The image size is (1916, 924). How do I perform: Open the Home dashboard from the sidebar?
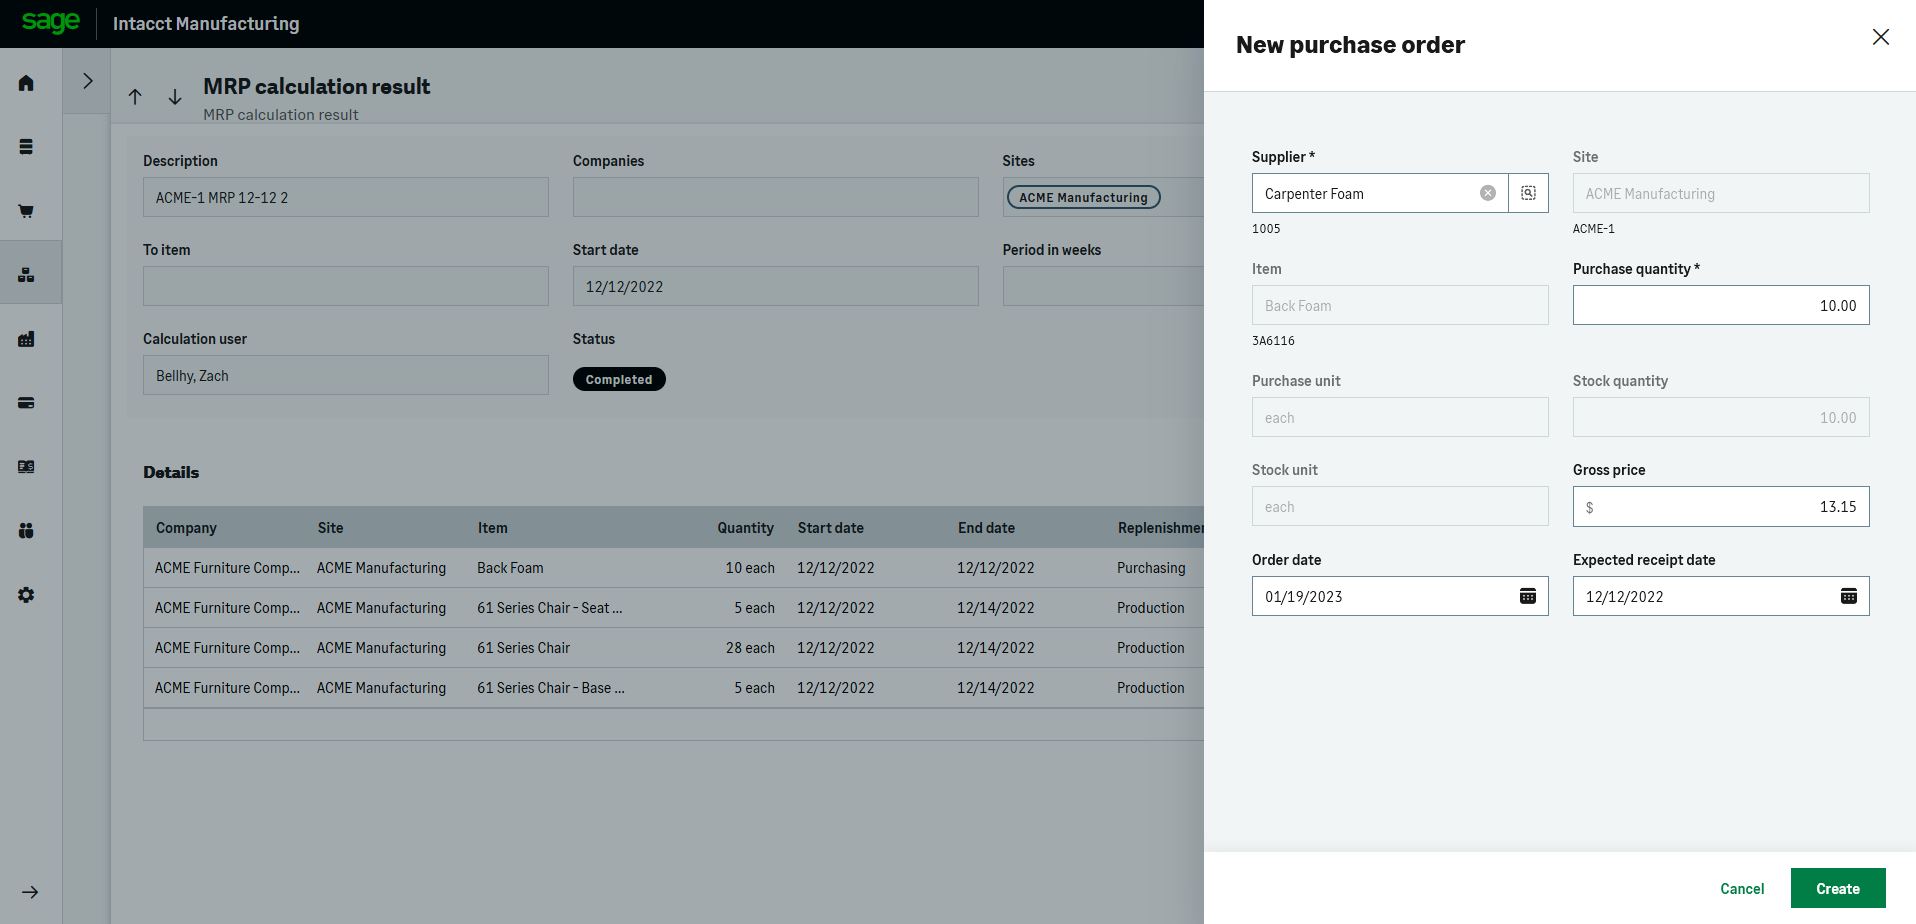point(25,82)
